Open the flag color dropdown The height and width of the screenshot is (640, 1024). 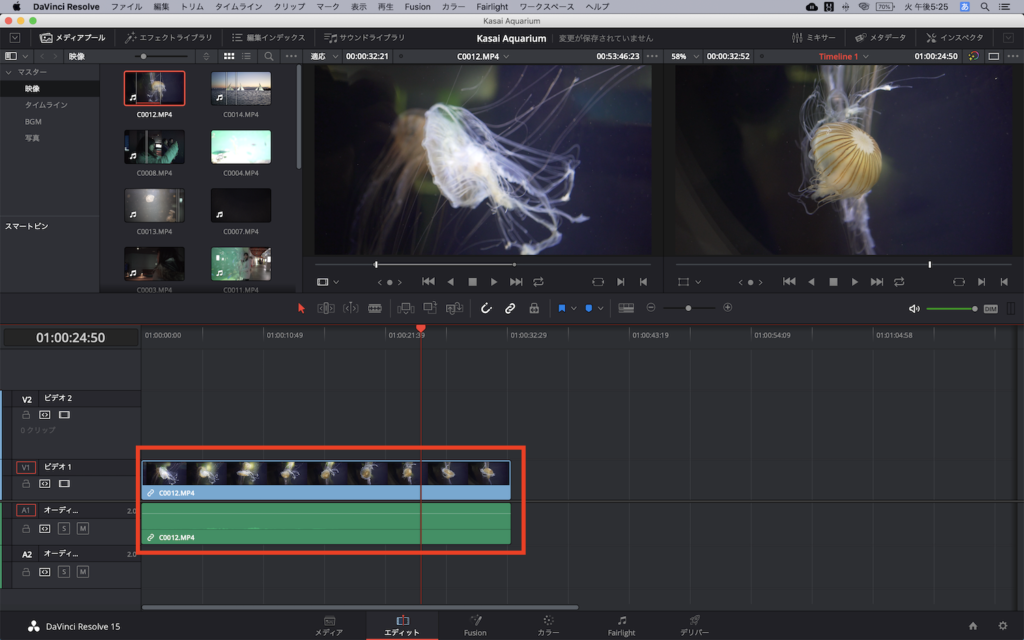coord(572,308)
